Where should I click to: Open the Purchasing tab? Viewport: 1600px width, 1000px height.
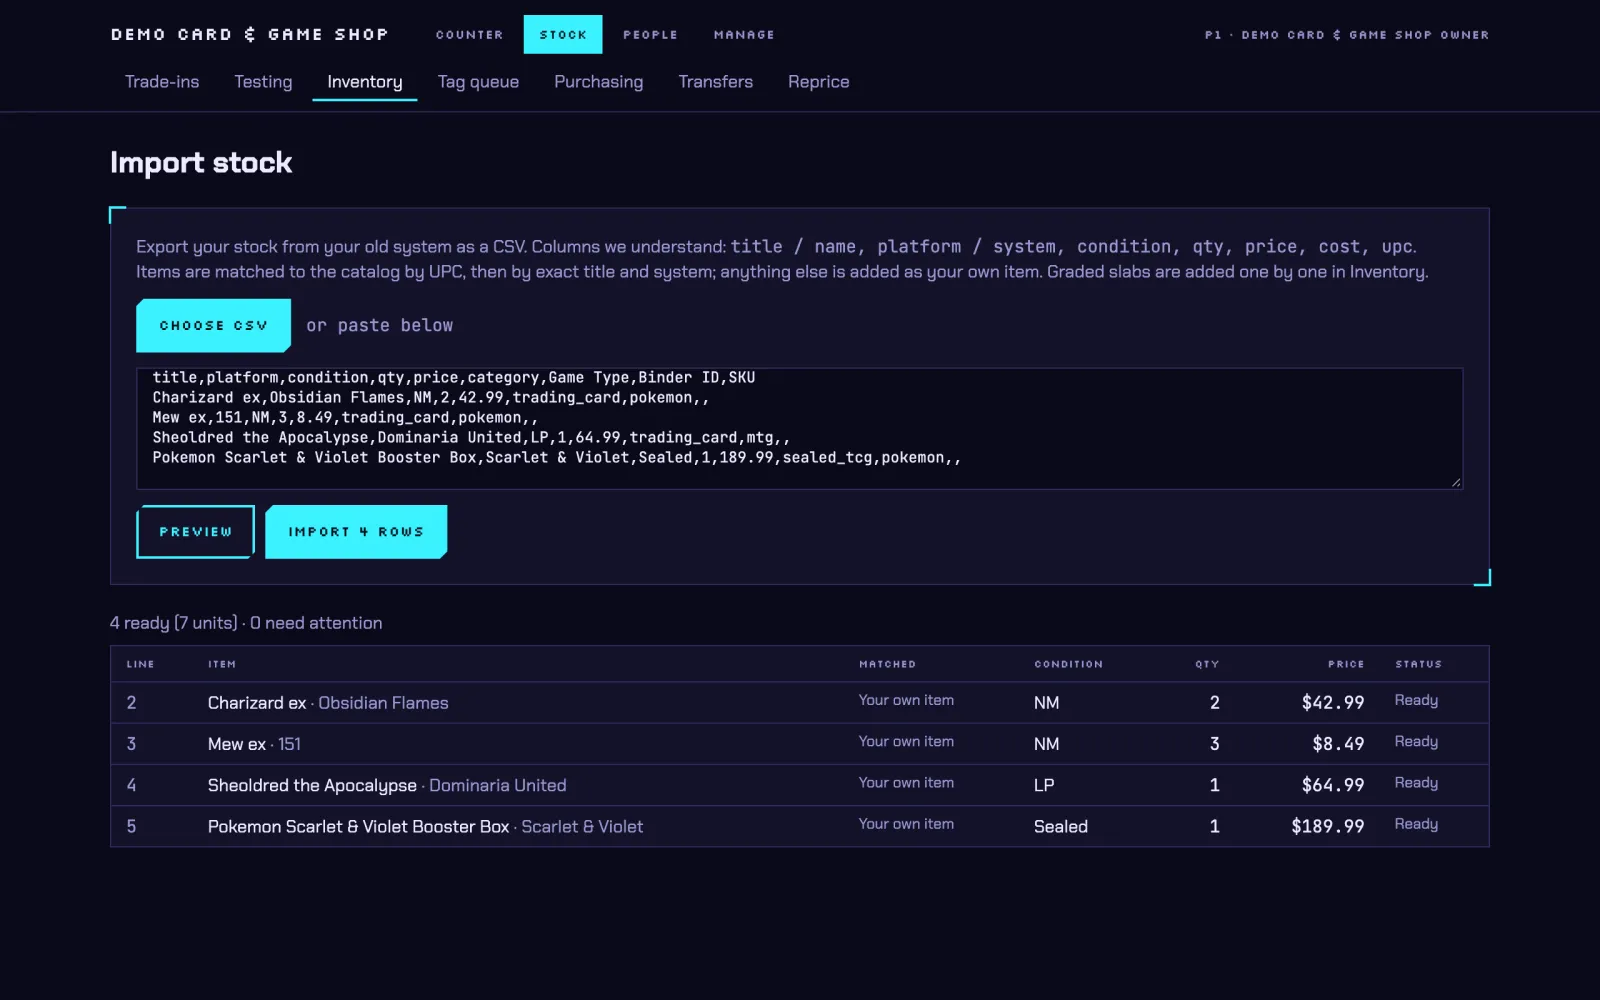click(x=599, y=82)
